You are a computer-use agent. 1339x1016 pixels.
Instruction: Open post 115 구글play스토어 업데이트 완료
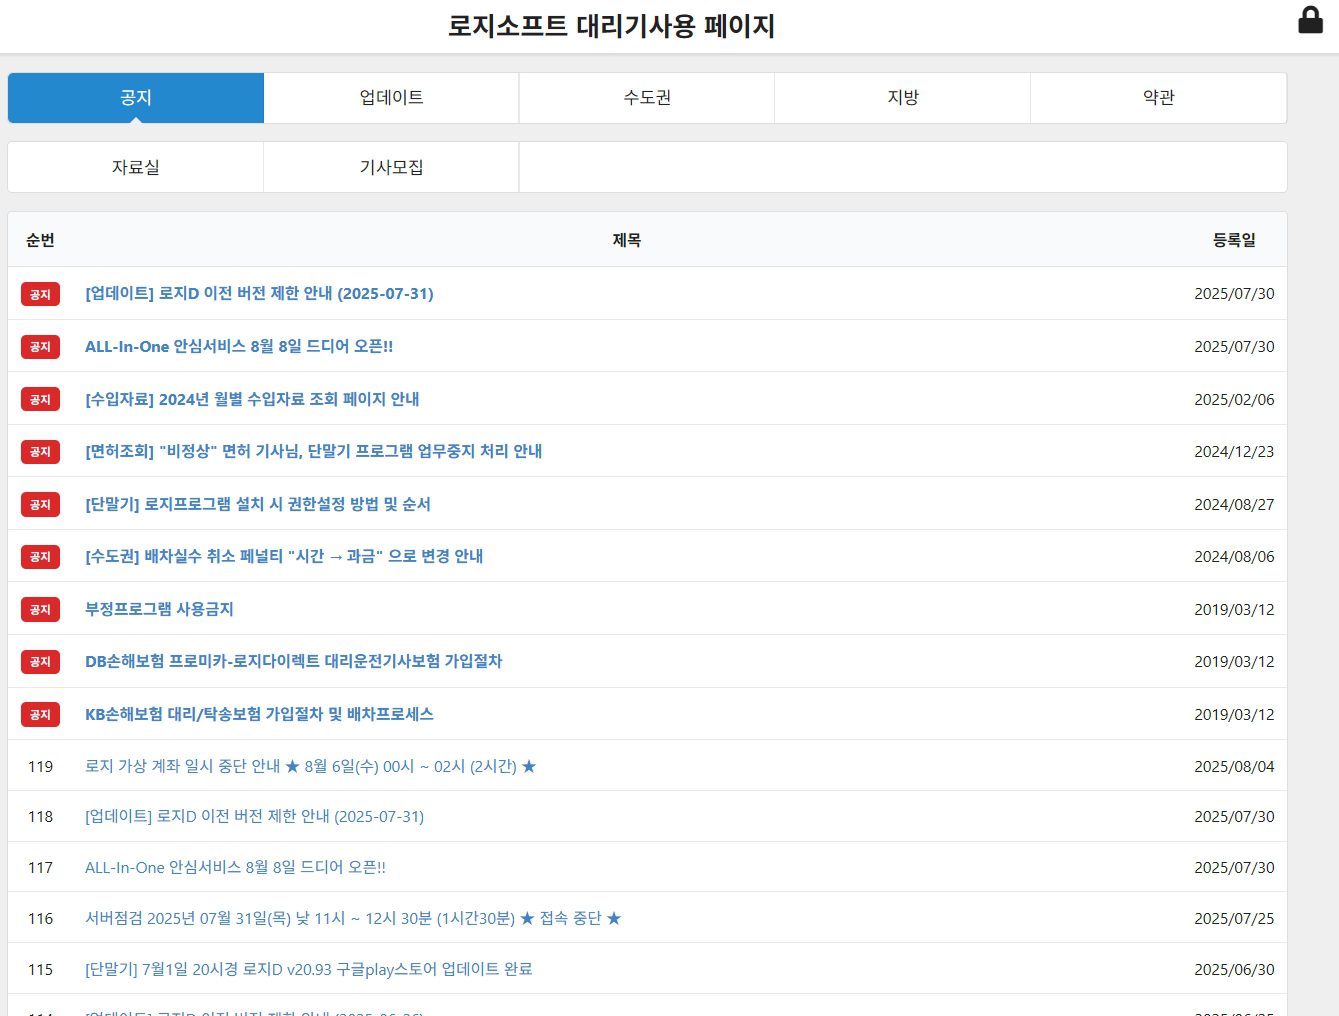pyautogui.click(x=308, y=969)
